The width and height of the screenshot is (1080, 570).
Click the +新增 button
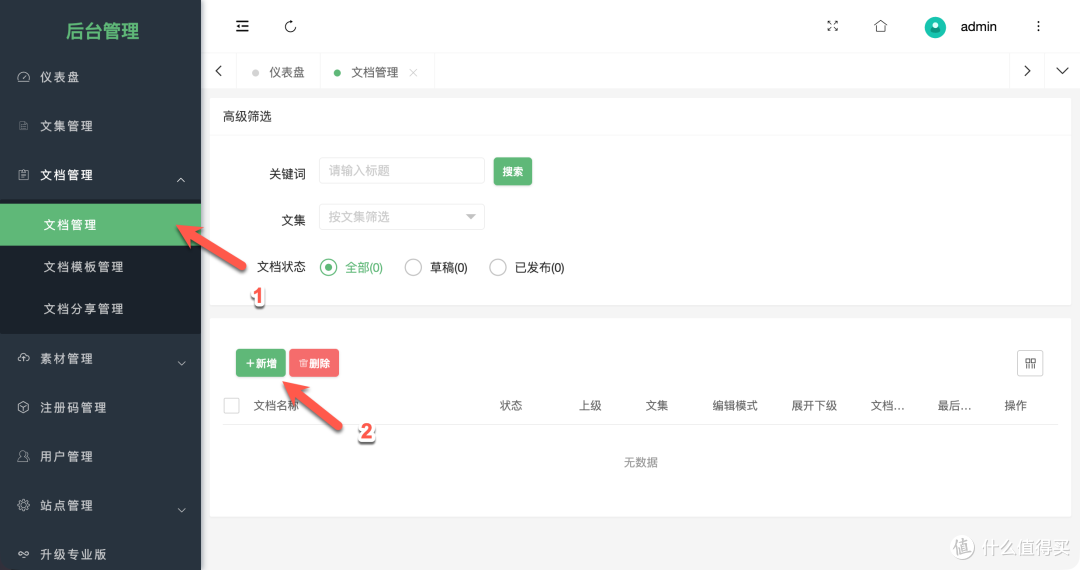point(260,363)
